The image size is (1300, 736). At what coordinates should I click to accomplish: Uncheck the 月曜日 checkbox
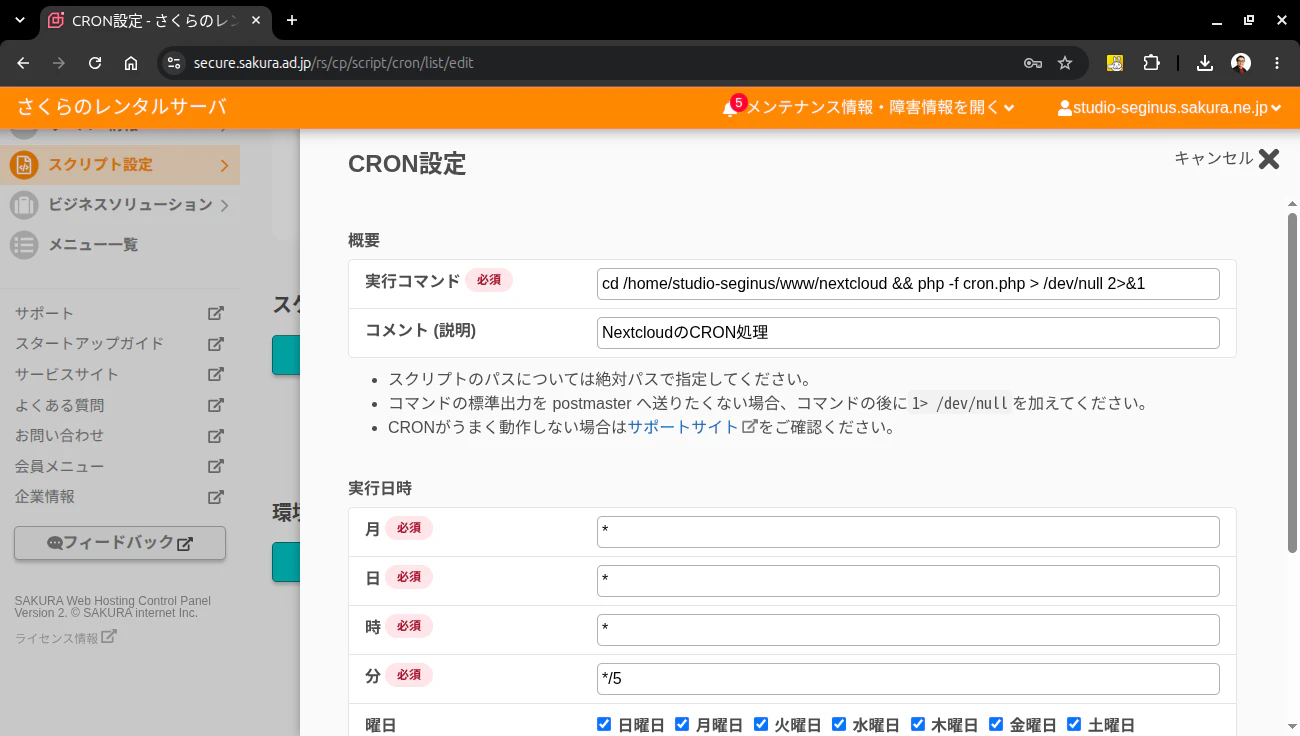pyautogui.click(x=682, y=724)
